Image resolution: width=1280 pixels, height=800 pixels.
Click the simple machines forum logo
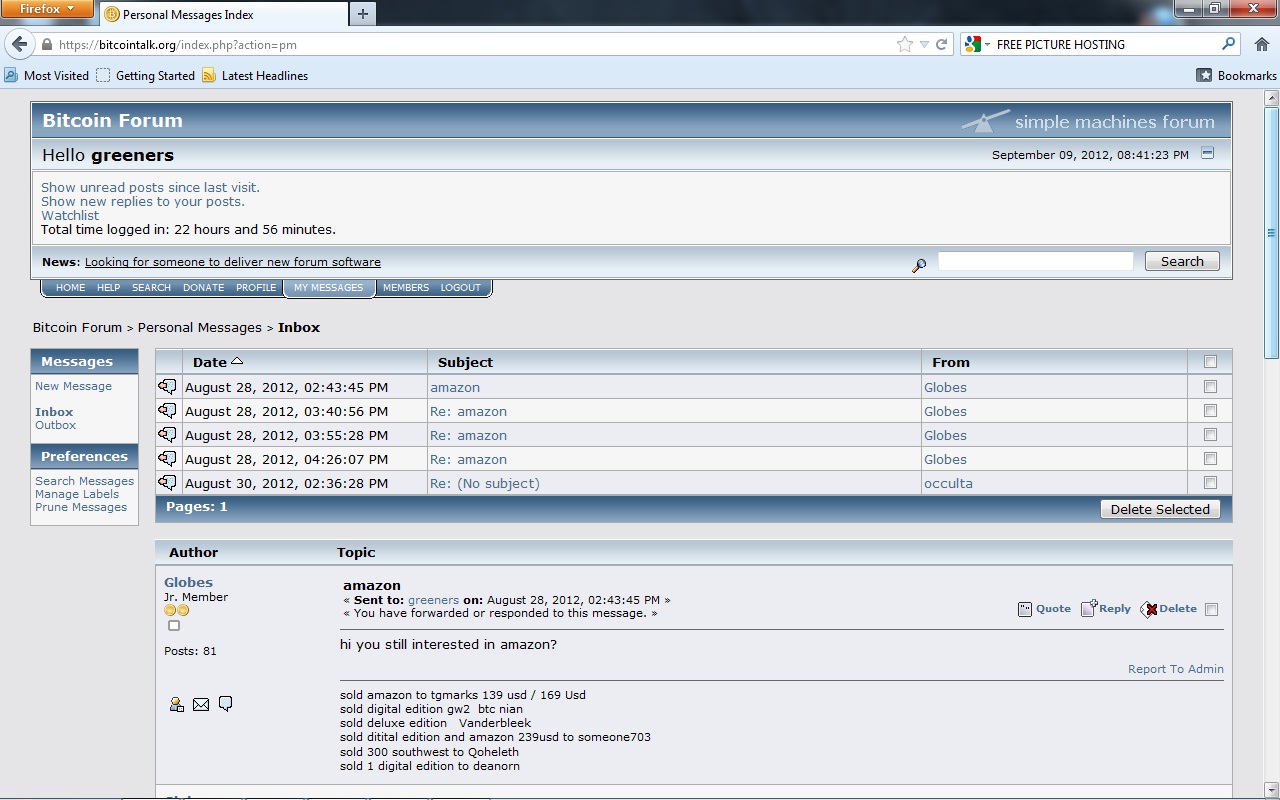[1088, 121]
